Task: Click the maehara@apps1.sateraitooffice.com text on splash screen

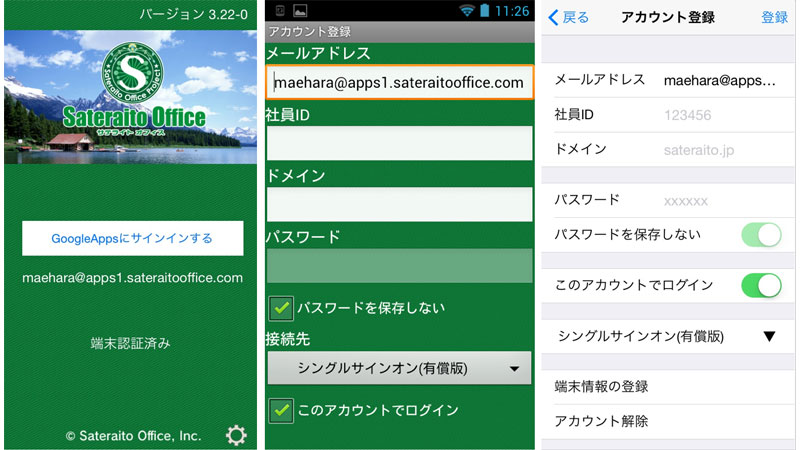Action: pos(133,278)
